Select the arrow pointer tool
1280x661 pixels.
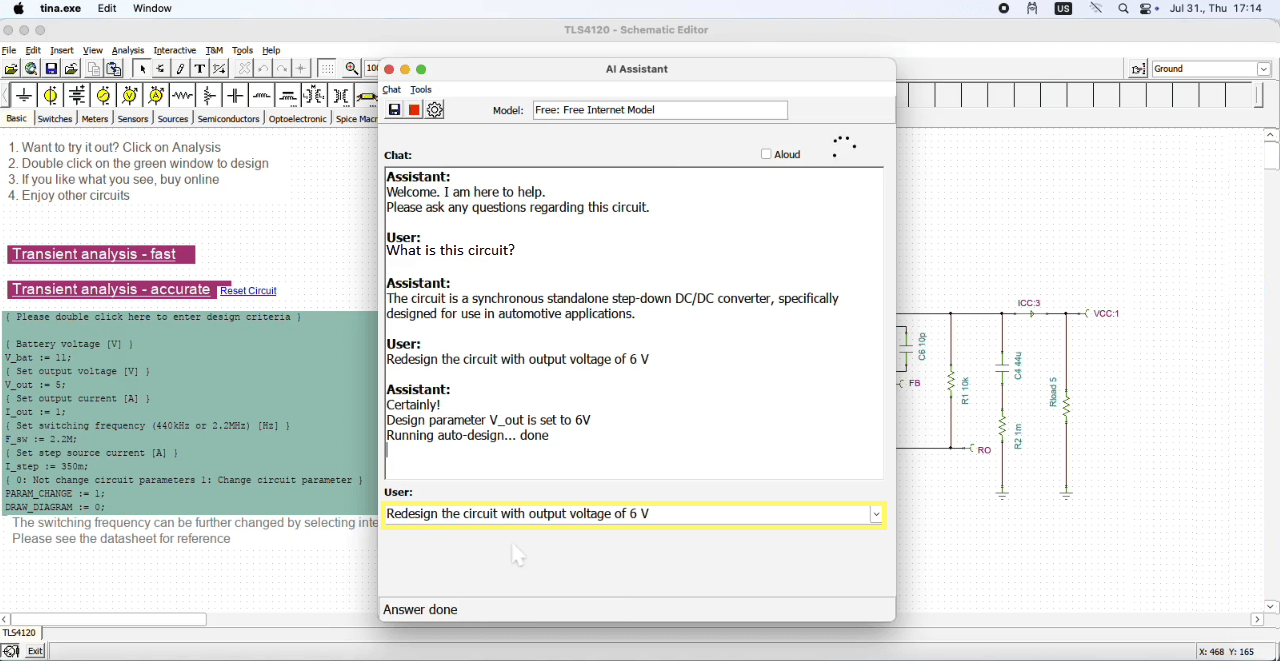(x=143, y=68)
